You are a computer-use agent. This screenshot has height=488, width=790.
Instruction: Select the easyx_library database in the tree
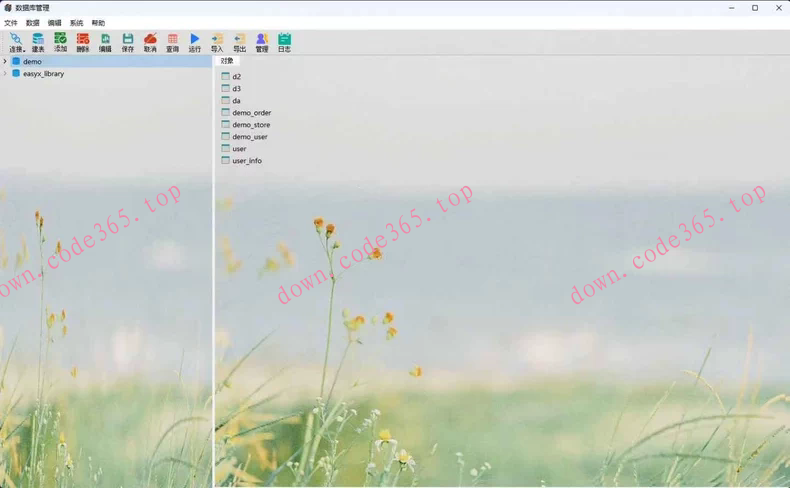(43, 74)
